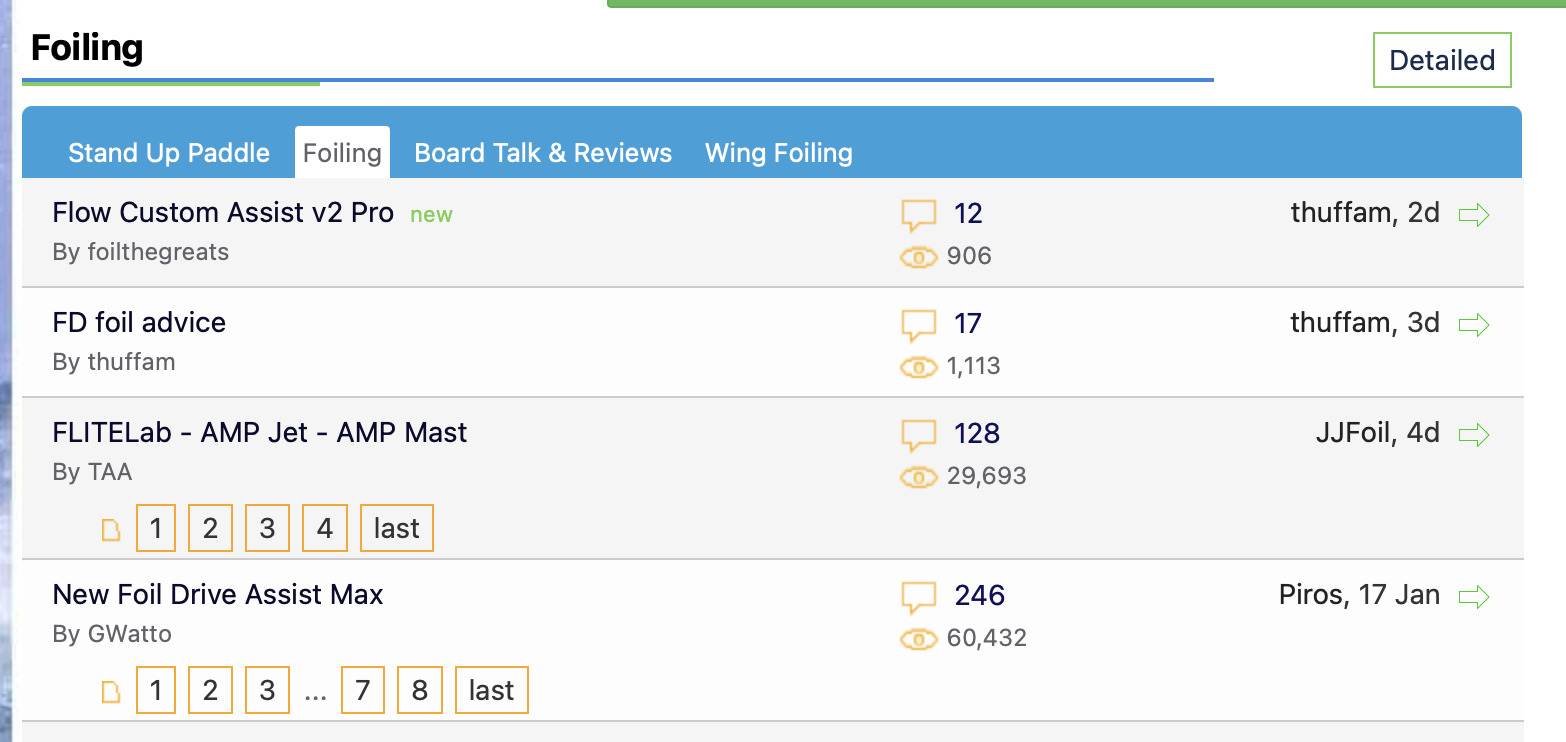
Task: Toggle the Detailed view button
Action: [x=1441, y=60]
